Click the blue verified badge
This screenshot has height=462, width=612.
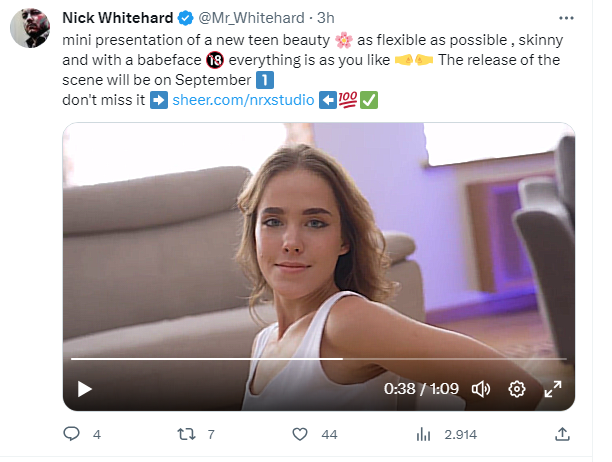click(x=185, y=18)
